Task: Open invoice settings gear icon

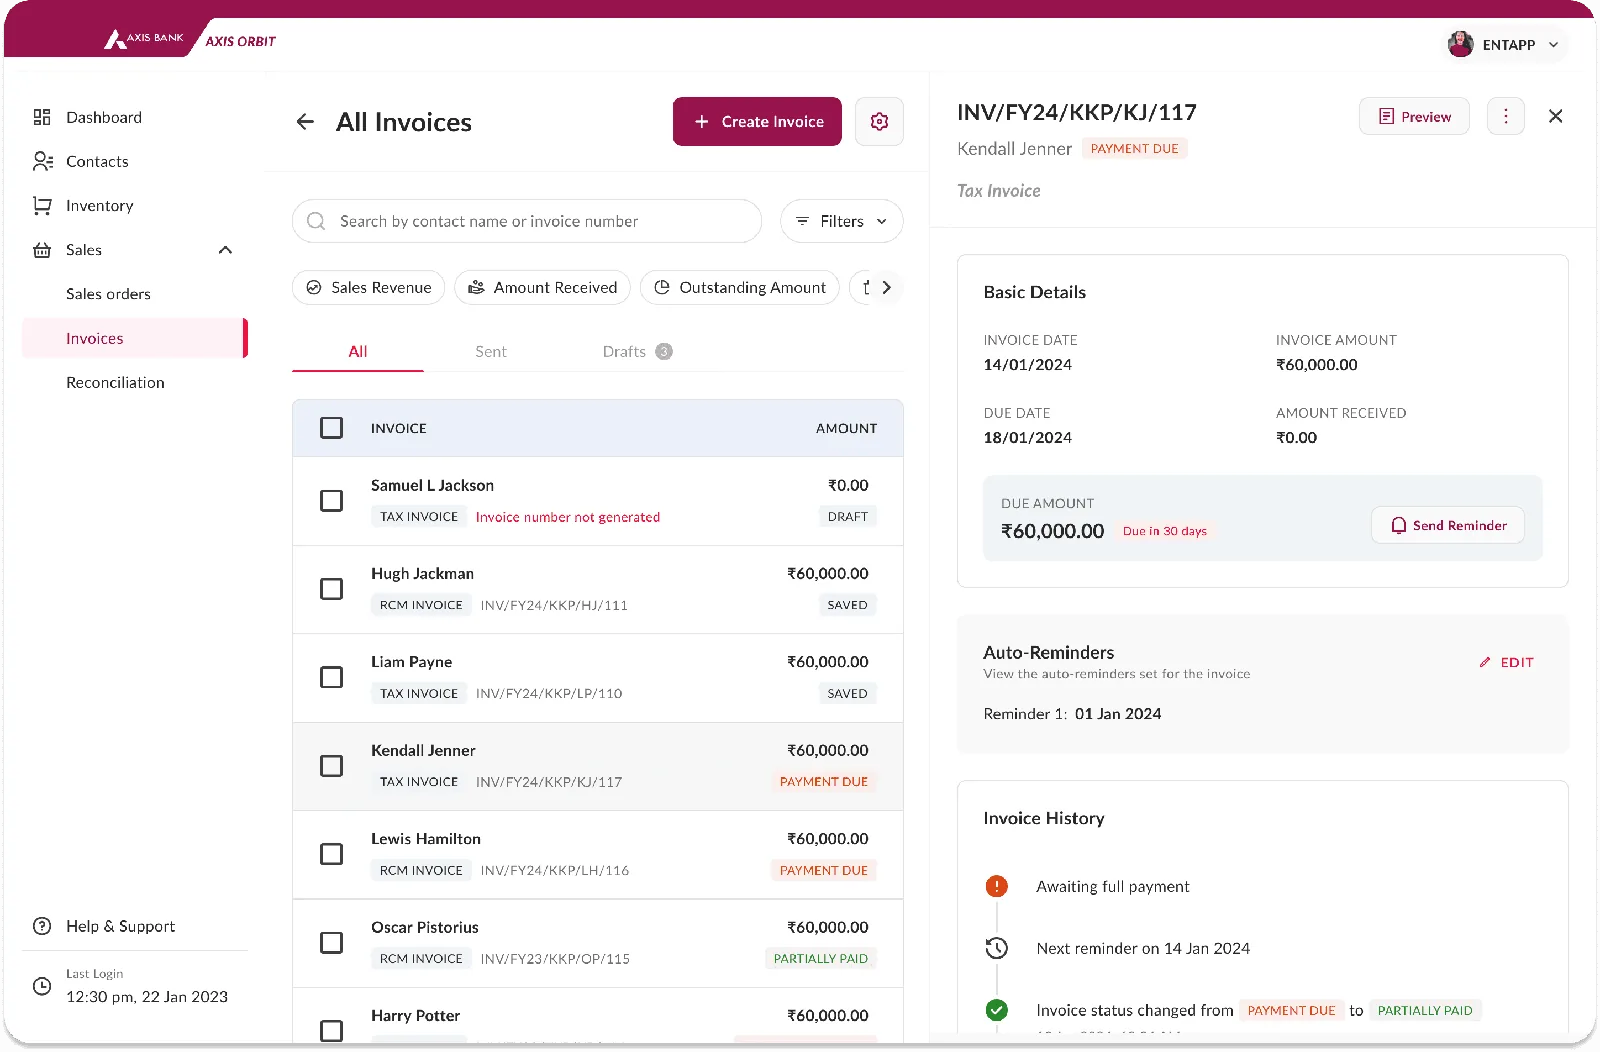Action: (x=879, y=121)
